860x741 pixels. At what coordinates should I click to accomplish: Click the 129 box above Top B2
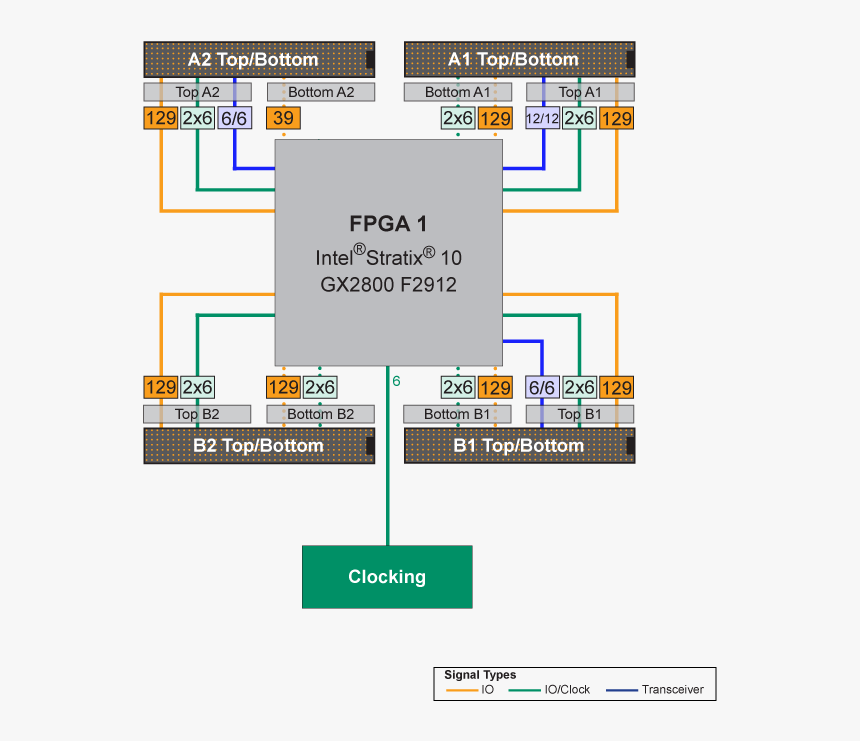pos(161,387)
